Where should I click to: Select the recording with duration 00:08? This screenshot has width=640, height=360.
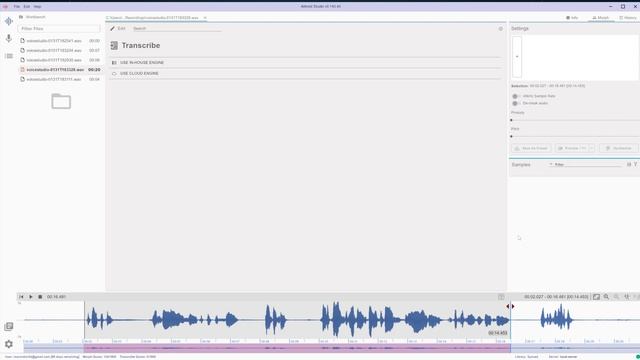tap(60, 60)
